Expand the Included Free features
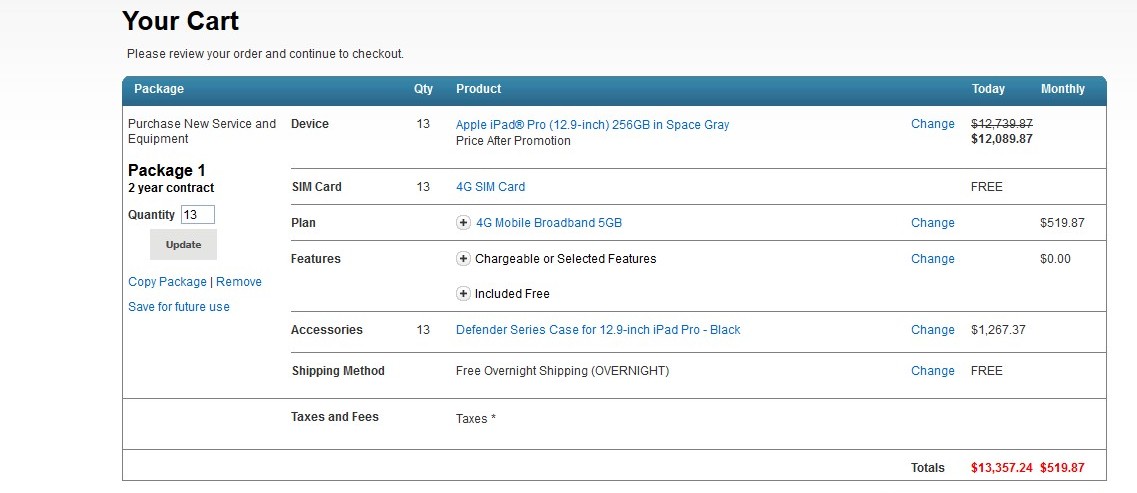The height and width of the screenshot is (493, 1137). 463,294
